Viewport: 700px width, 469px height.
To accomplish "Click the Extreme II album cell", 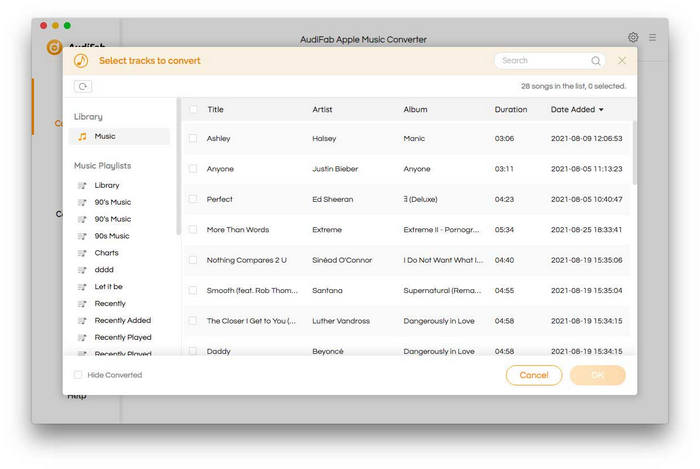I will (441, 230).
